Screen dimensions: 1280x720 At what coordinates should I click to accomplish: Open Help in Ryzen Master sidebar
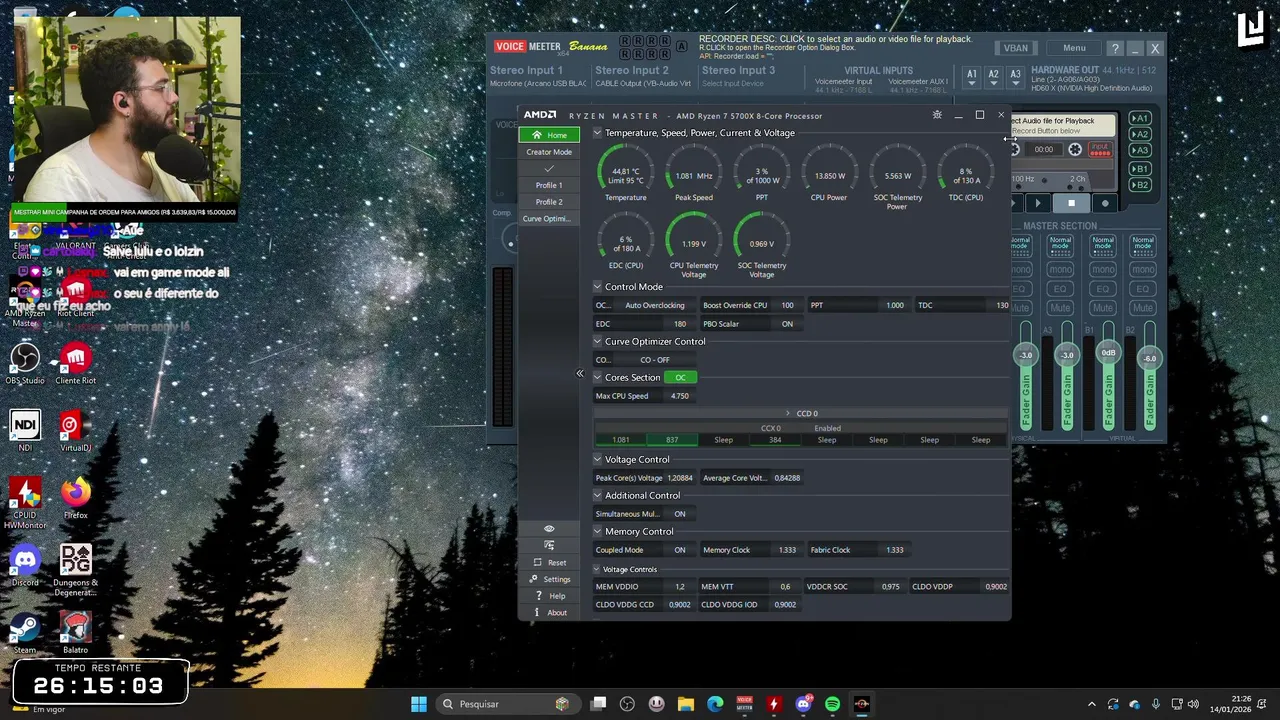(x=549, y=596)
